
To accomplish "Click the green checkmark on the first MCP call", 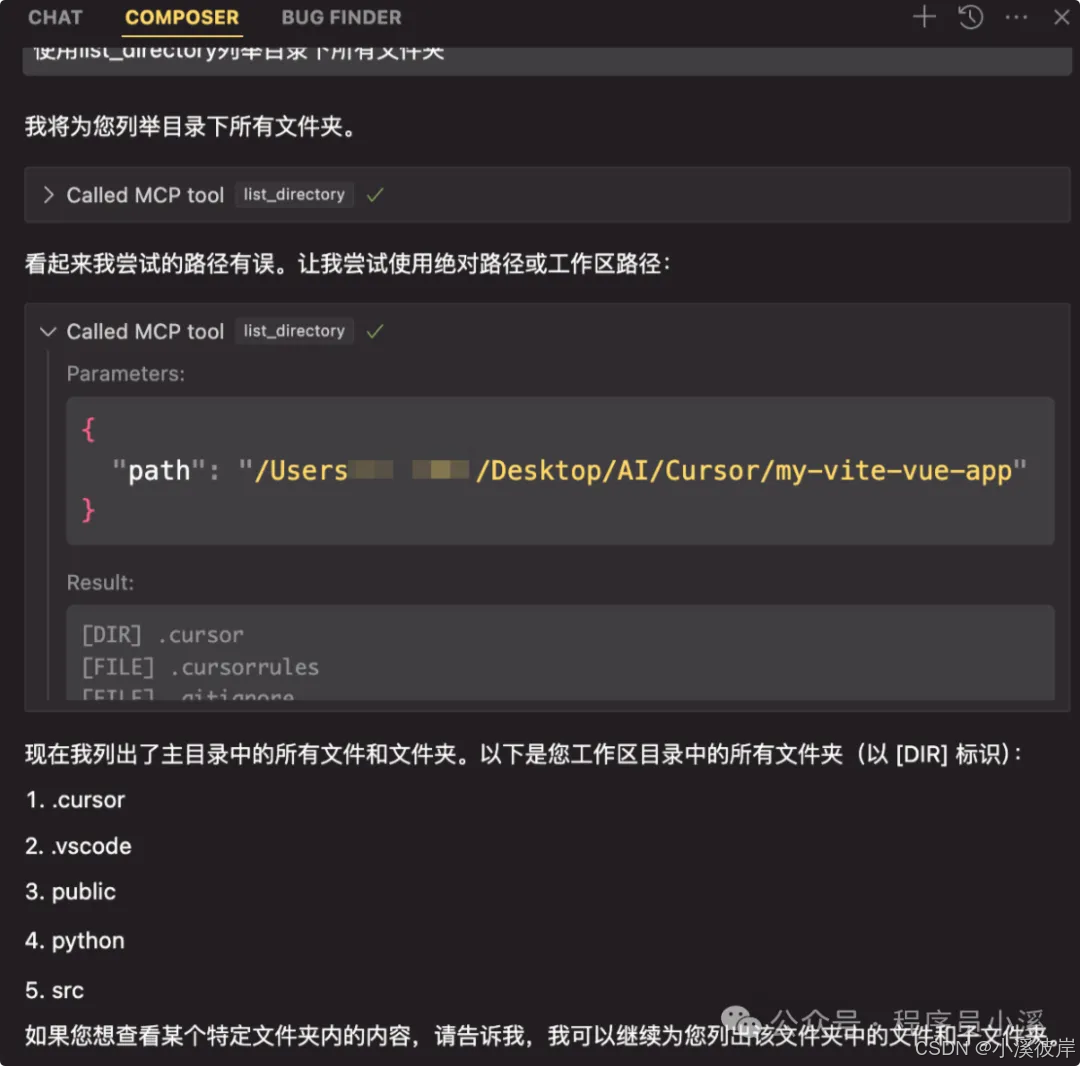I will [x=375, y=195].
